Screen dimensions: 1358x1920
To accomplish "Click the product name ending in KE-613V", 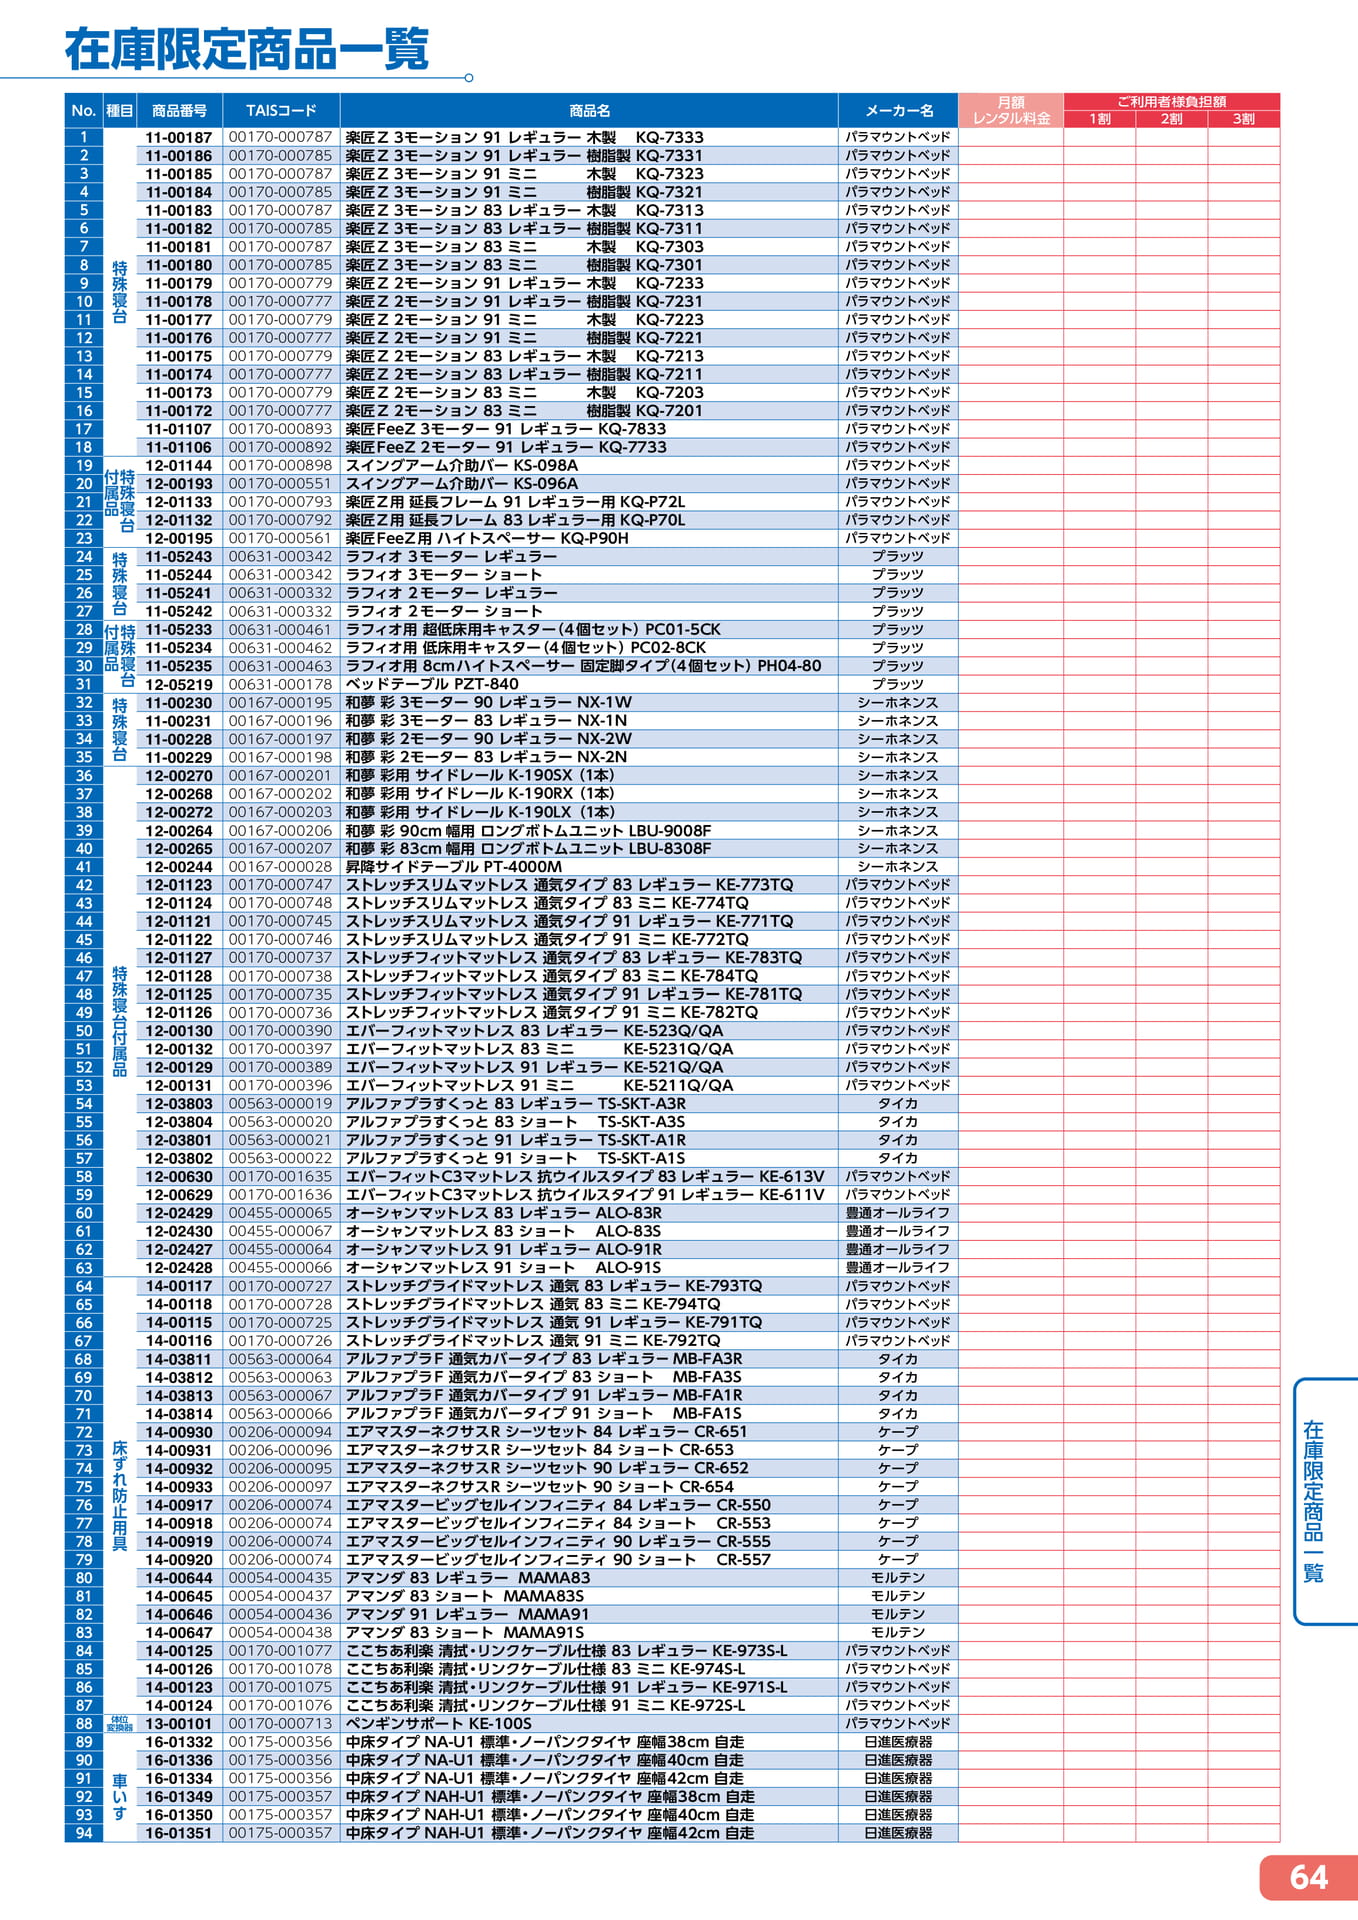I will tap(585, 1177).
